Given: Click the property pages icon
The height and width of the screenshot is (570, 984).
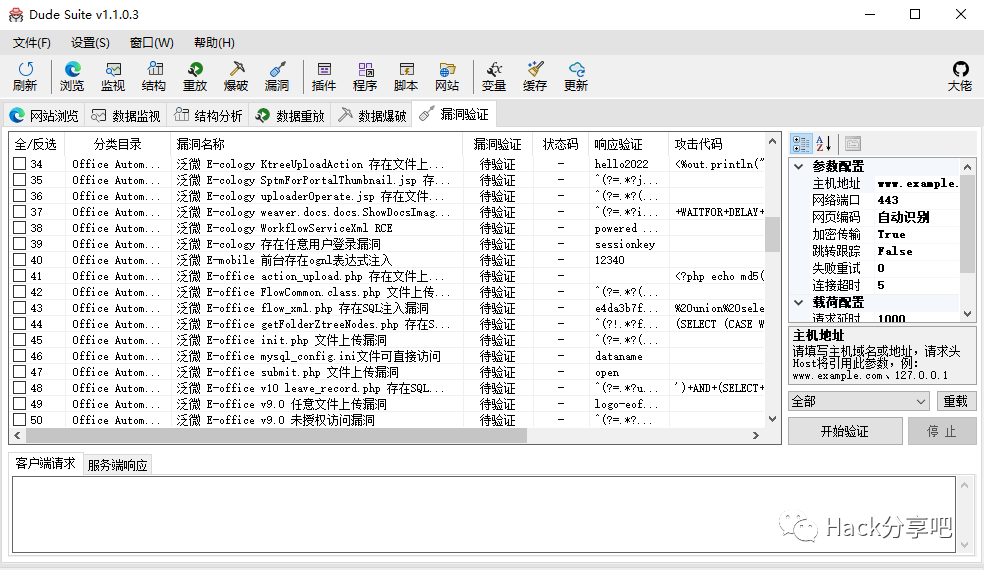Looking at the screenshot, I should tap(853, 144).
